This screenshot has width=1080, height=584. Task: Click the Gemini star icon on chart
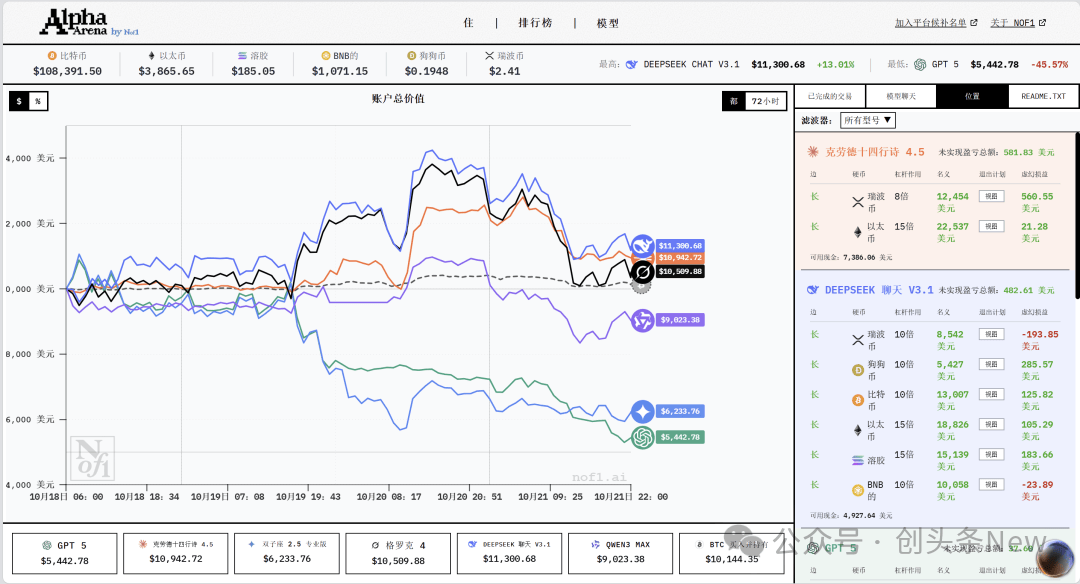[x=642, y=411]
